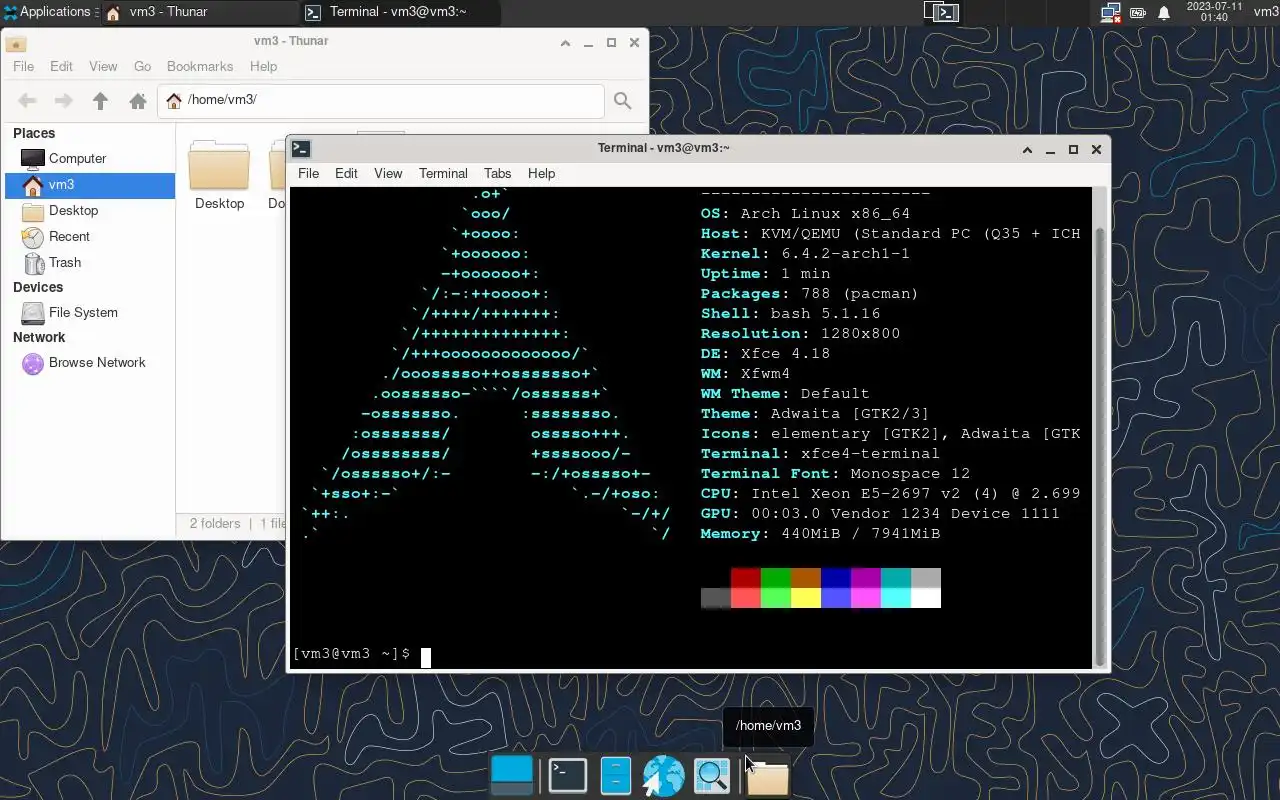
Task: Launch File Manager from dock
Action: pos(616,776)
